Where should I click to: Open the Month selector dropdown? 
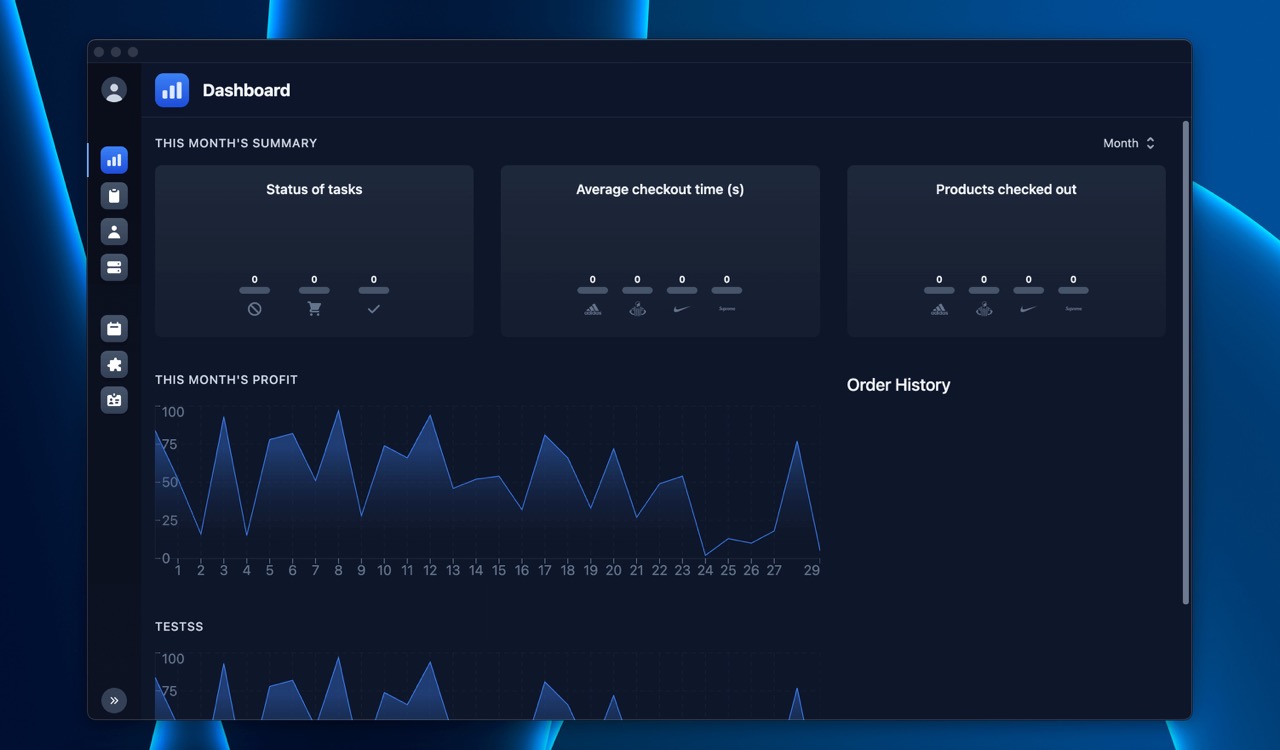1128,143
